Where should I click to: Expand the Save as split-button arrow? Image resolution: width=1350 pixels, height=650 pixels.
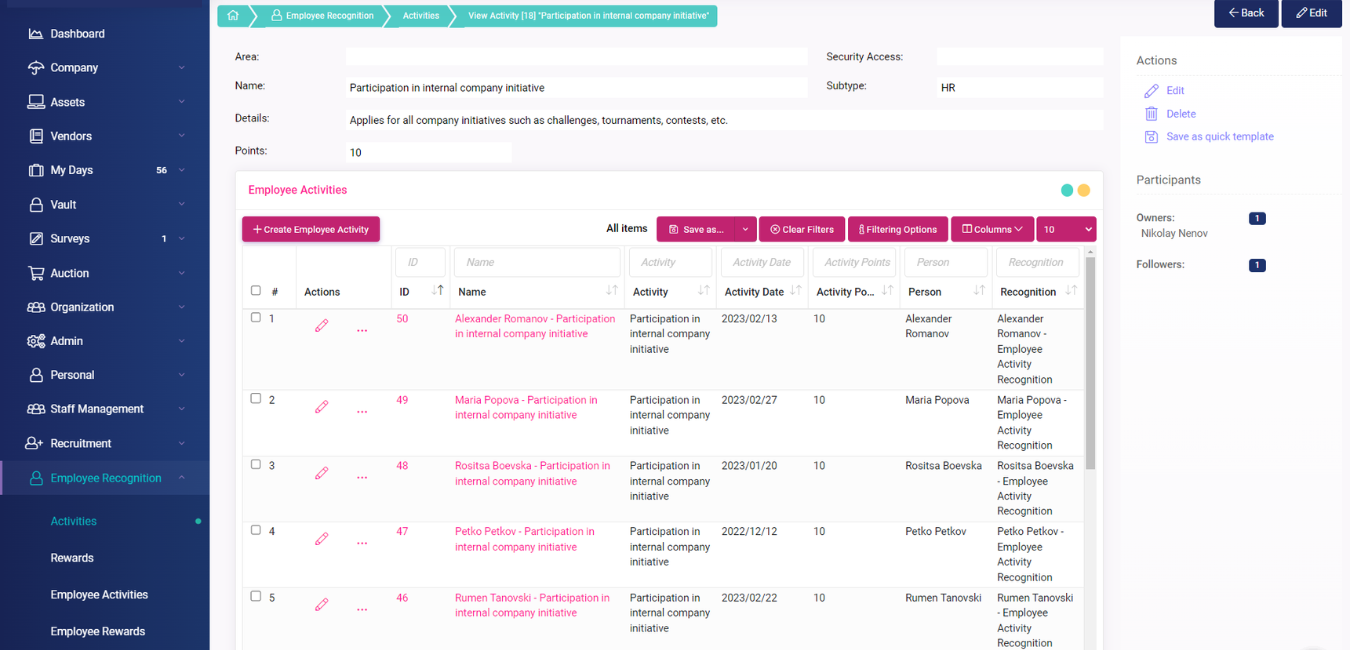pyautogui.click(x=745, y=229)
